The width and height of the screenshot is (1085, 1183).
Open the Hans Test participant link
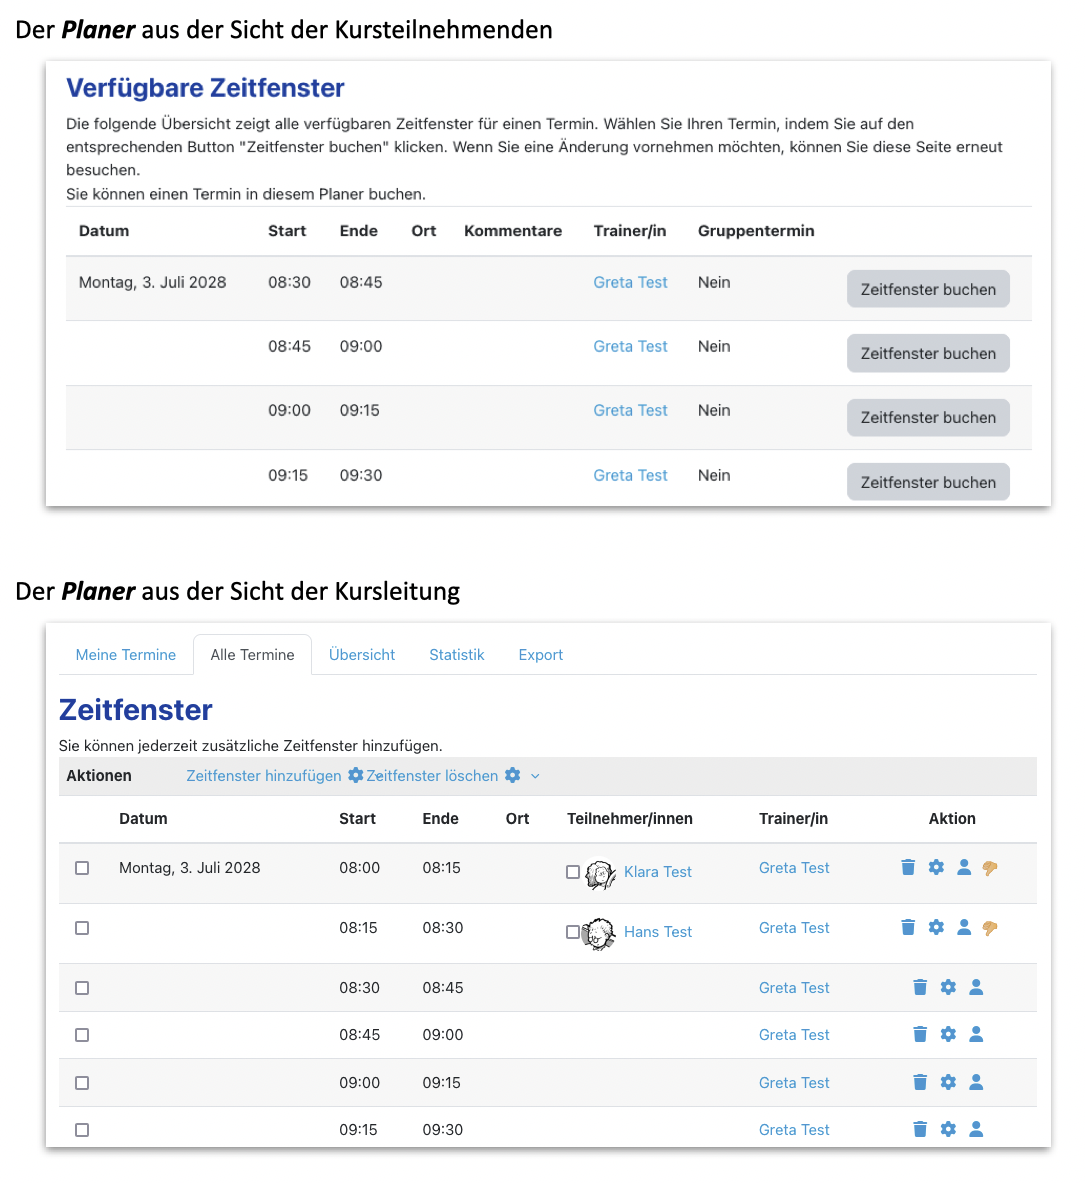(657, 932)
